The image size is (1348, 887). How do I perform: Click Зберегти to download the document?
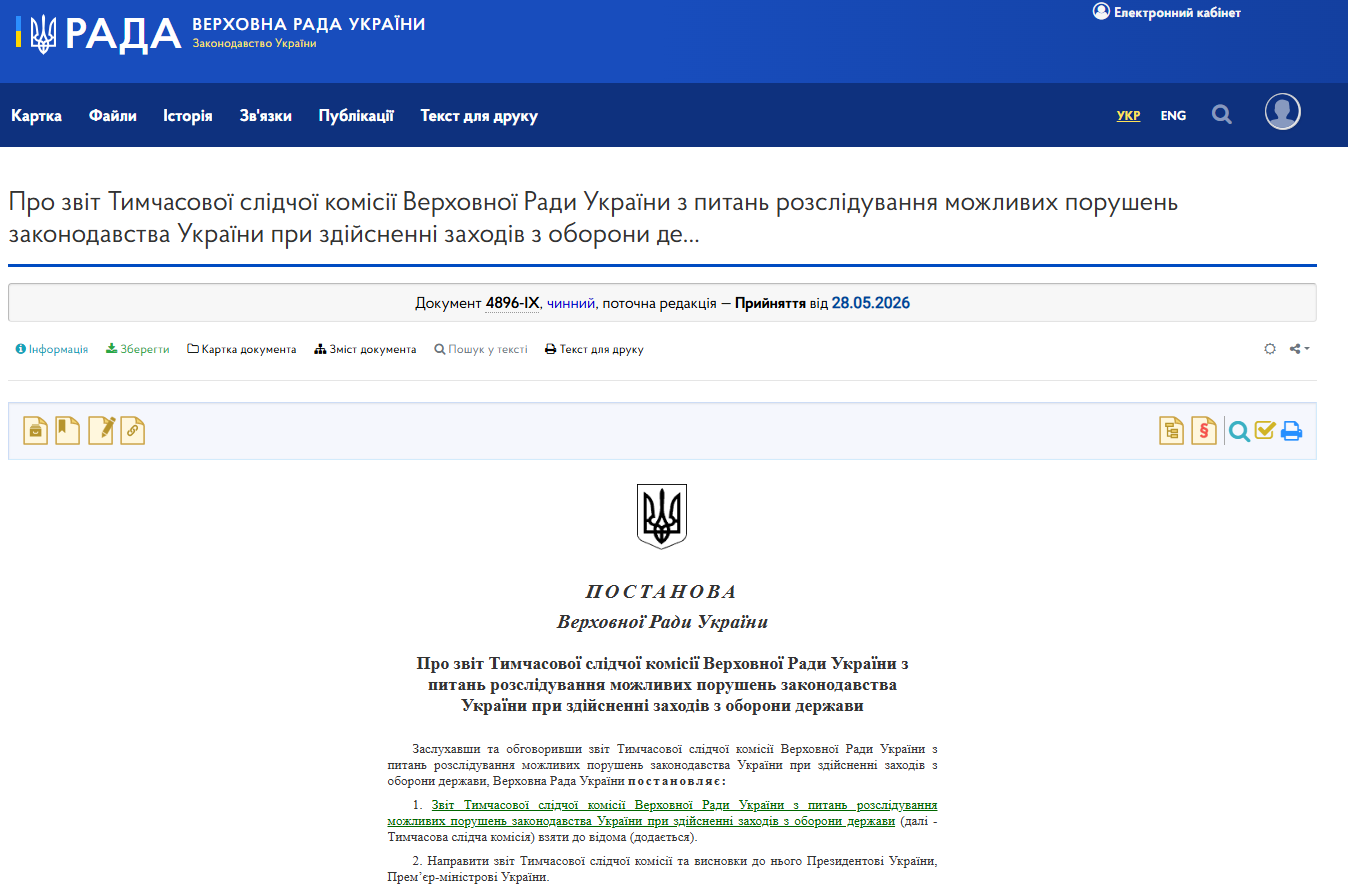[x=138, y=349]
